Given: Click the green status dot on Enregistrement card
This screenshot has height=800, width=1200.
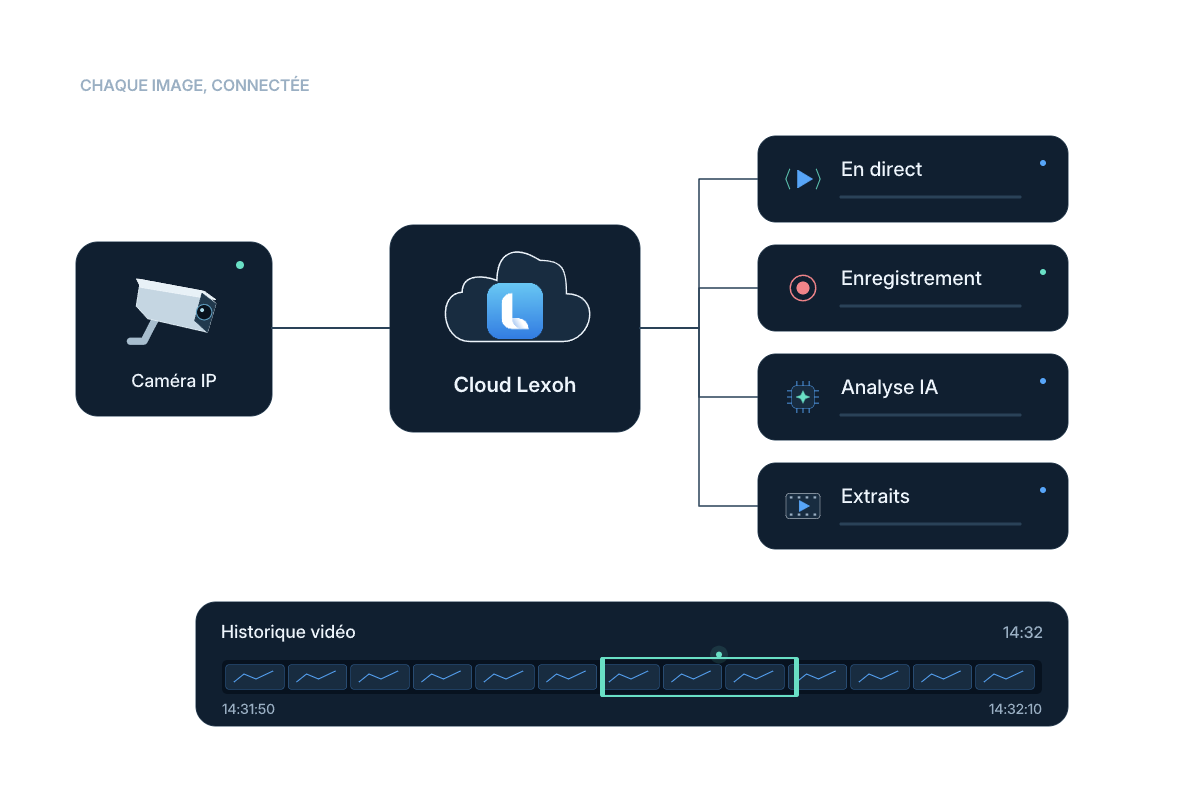Looking at the screenshot, I should pos(1043,272).
